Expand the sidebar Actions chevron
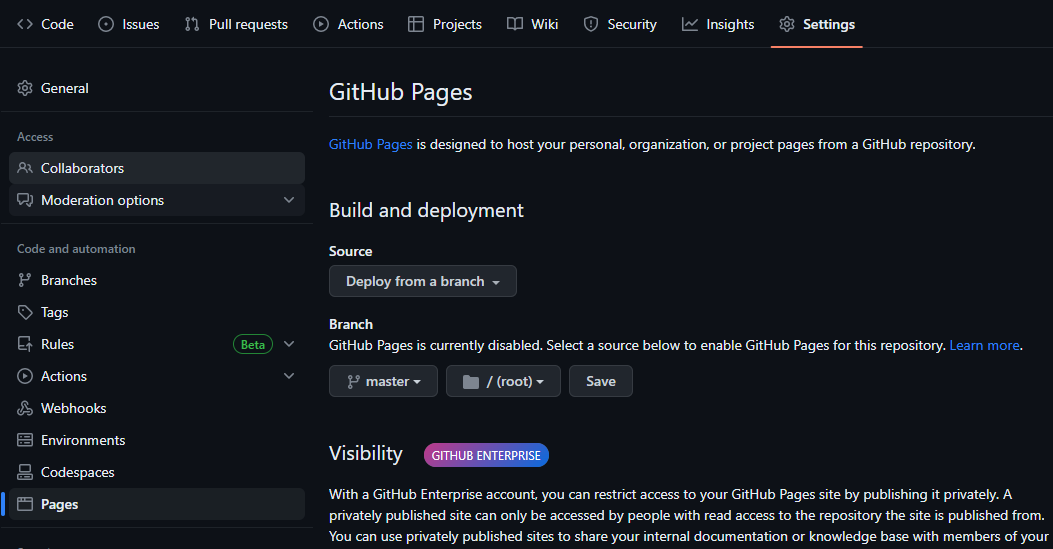Image resolution: width=1053 pixels, height=549 pixels. 289,376
